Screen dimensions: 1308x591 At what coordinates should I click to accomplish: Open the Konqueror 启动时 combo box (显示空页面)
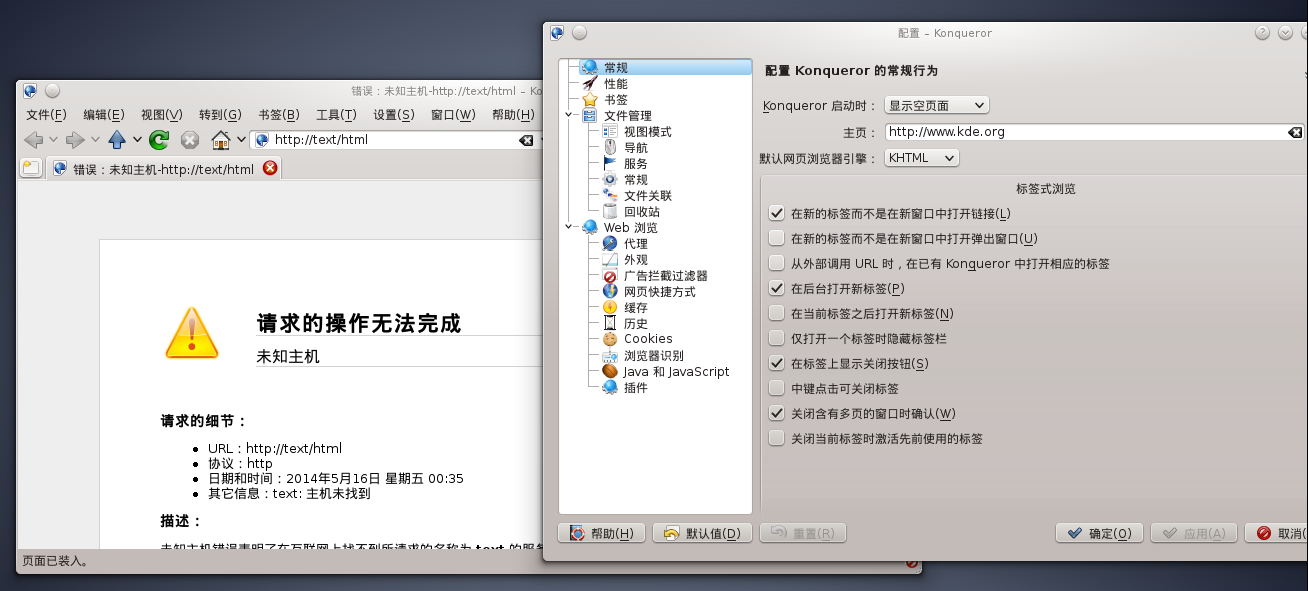pyautogui.click(x=937, y=106)
